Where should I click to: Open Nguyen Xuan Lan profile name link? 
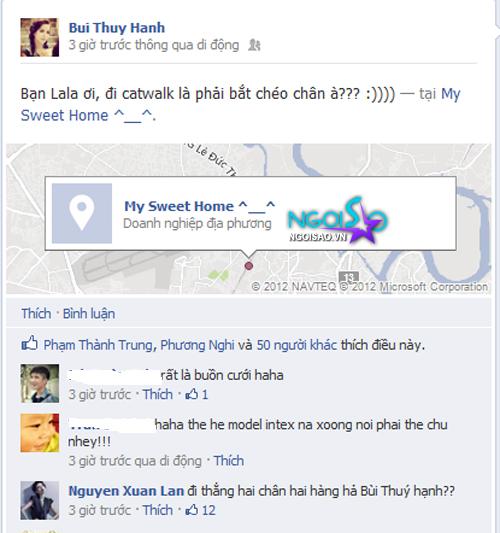tap(126, 491)
